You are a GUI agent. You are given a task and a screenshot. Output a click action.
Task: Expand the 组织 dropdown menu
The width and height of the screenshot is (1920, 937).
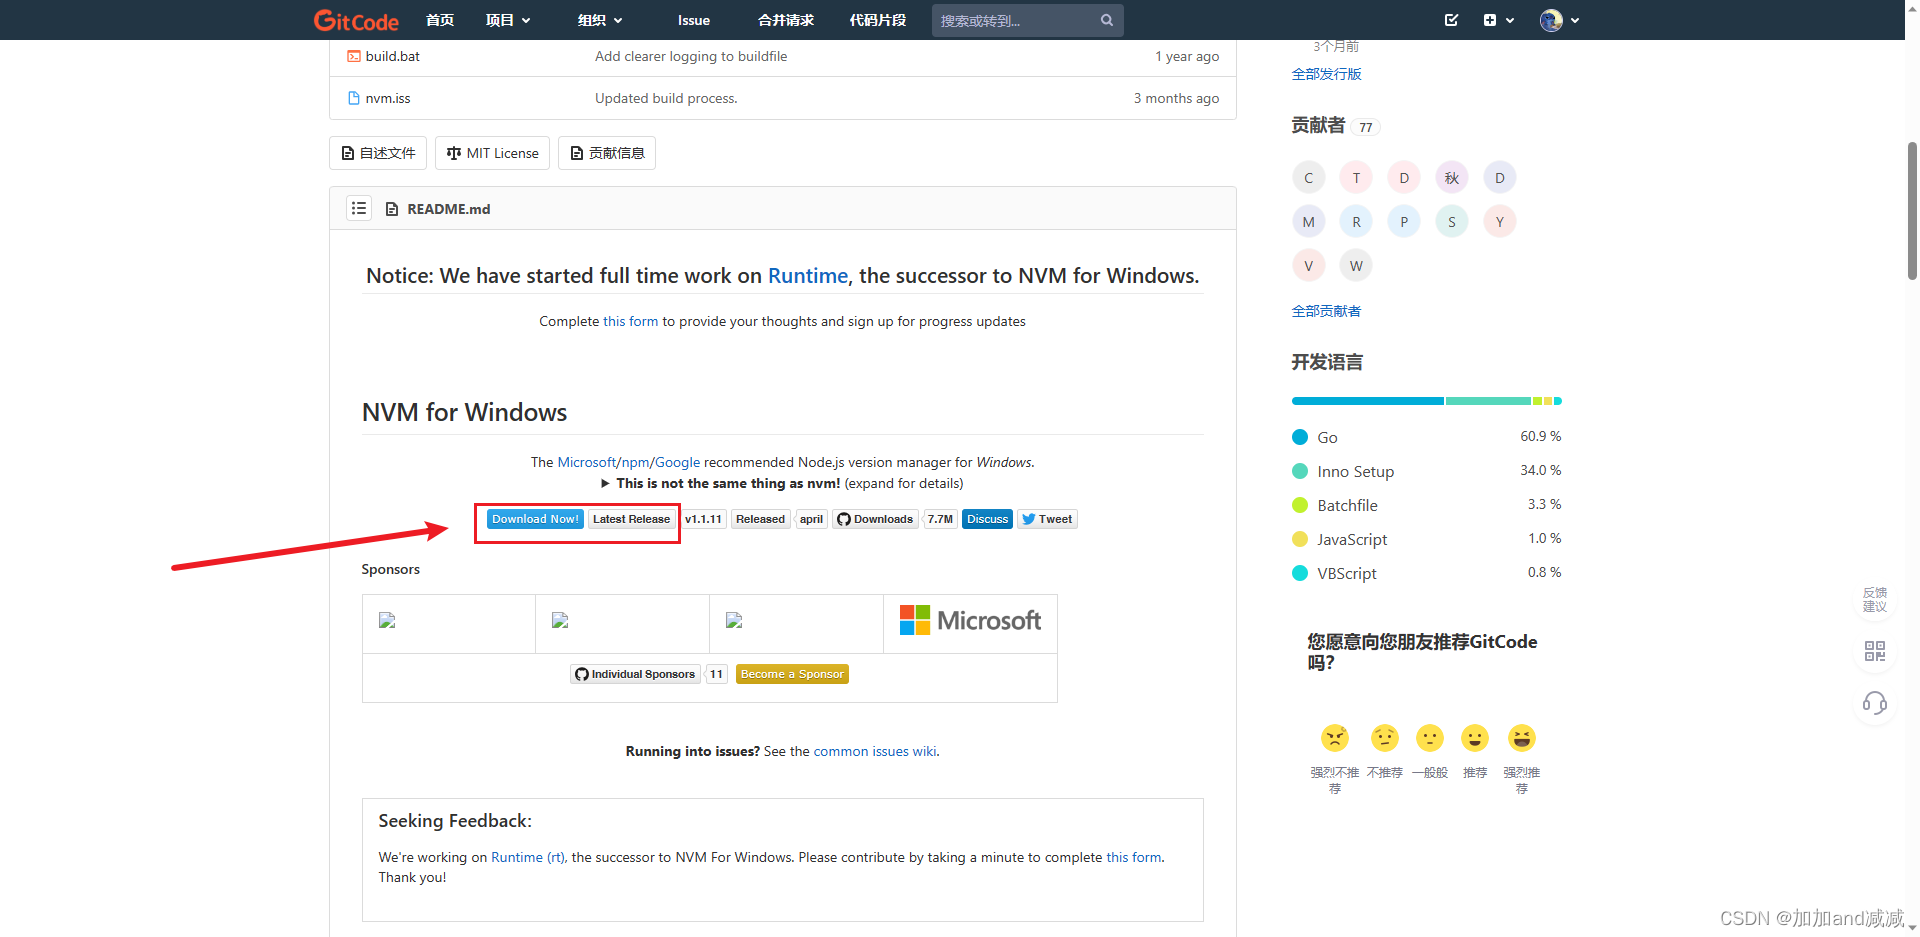600,20
